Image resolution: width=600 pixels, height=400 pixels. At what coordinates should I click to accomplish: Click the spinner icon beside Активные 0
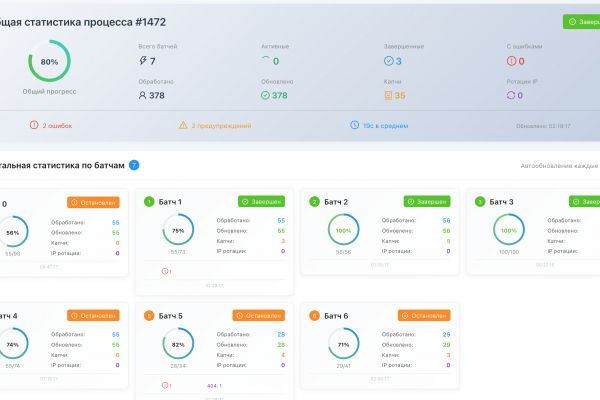pos(266,59)
